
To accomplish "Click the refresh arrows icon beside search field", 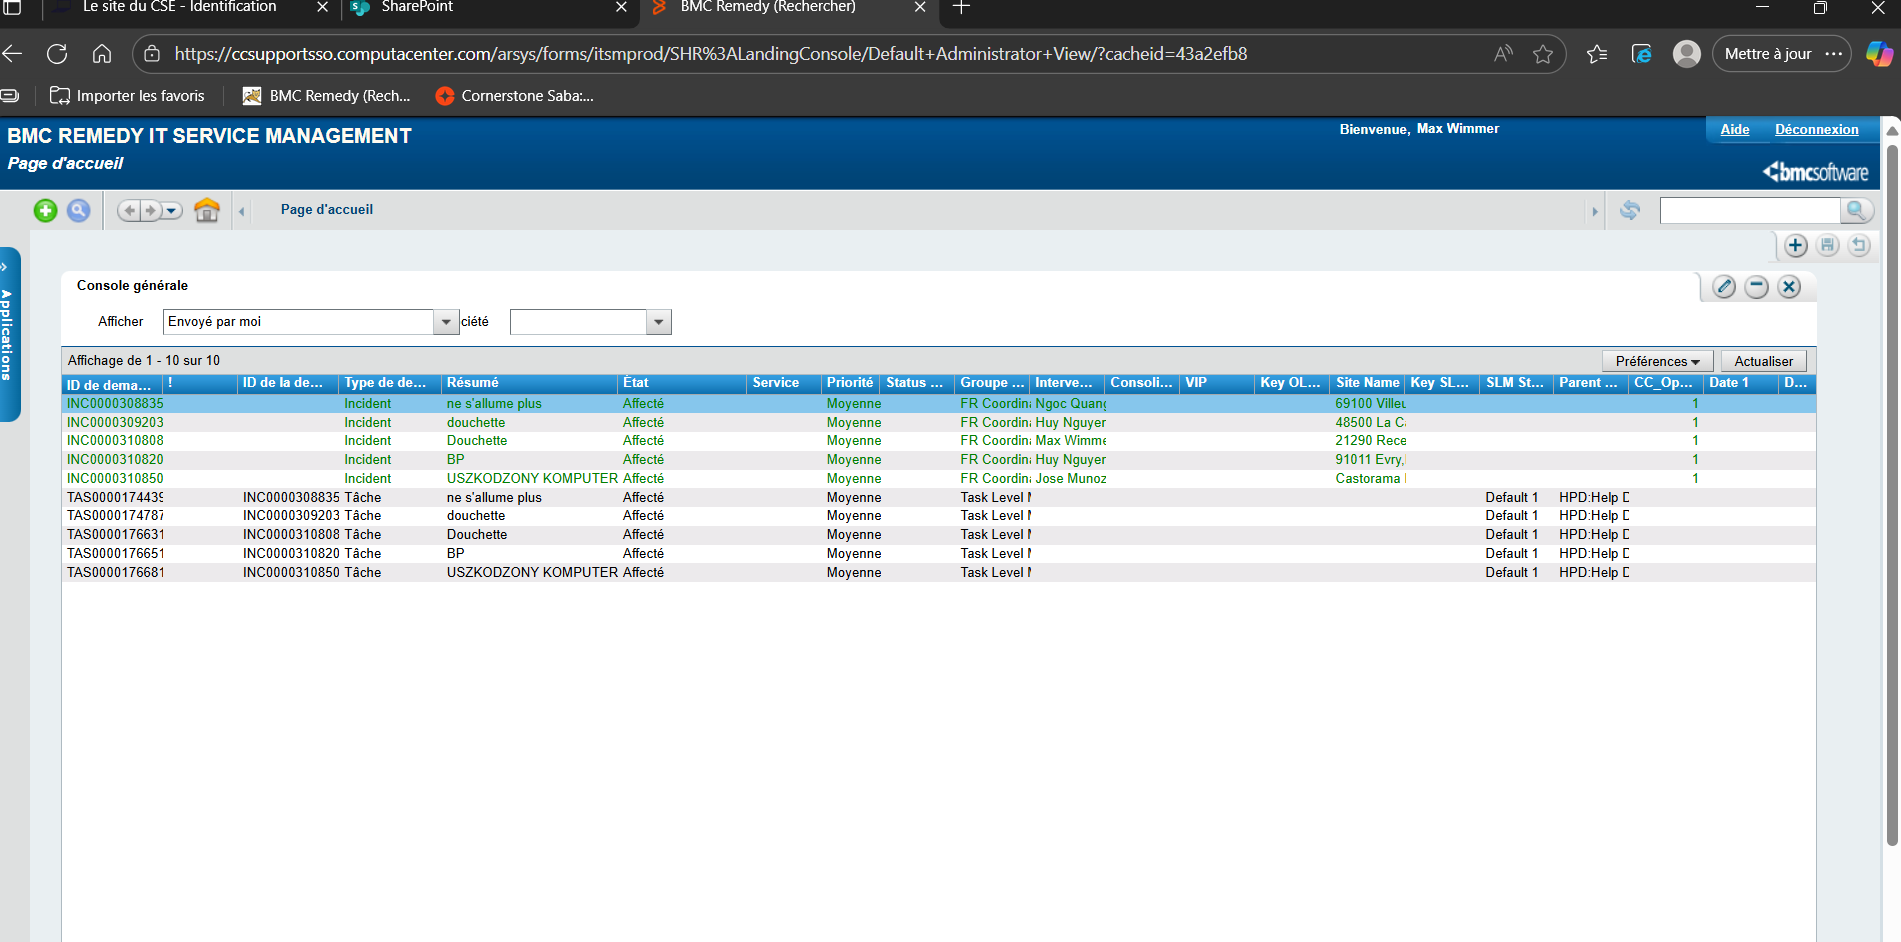I will pyautogui.click(x=1630, y=210).
